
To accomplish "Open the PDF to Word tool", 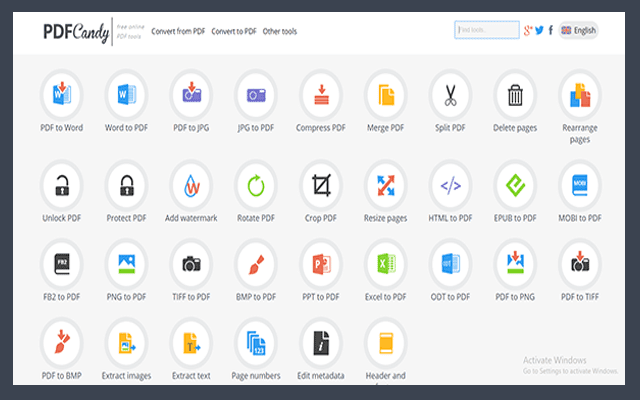I will tap(61, 96).
